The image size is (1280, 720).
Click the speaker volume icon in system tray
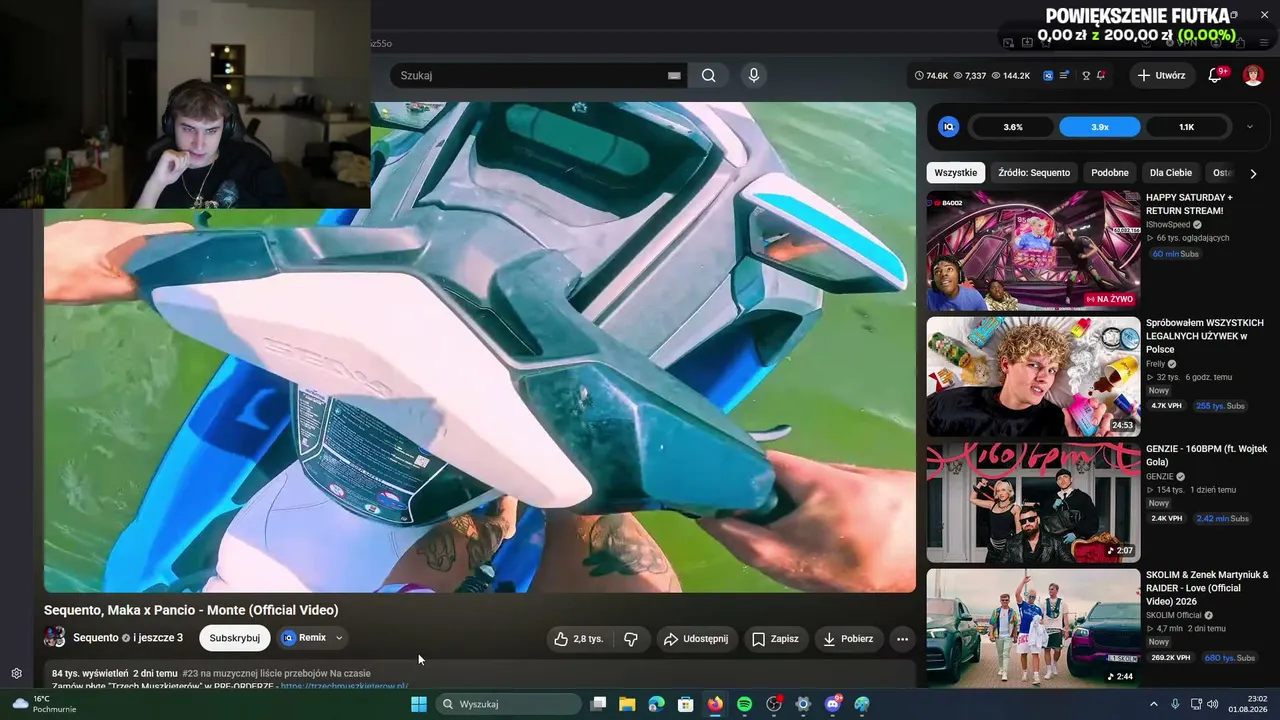pyautogui.click(x=1212, y=704)
